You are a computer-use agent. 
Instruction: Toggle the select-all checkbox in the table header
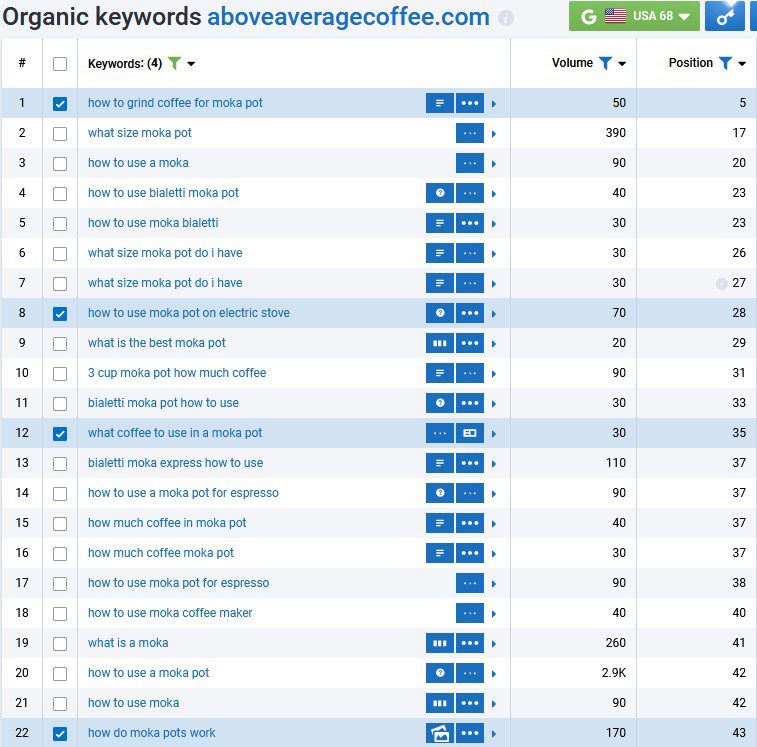(x=60, y=64)
